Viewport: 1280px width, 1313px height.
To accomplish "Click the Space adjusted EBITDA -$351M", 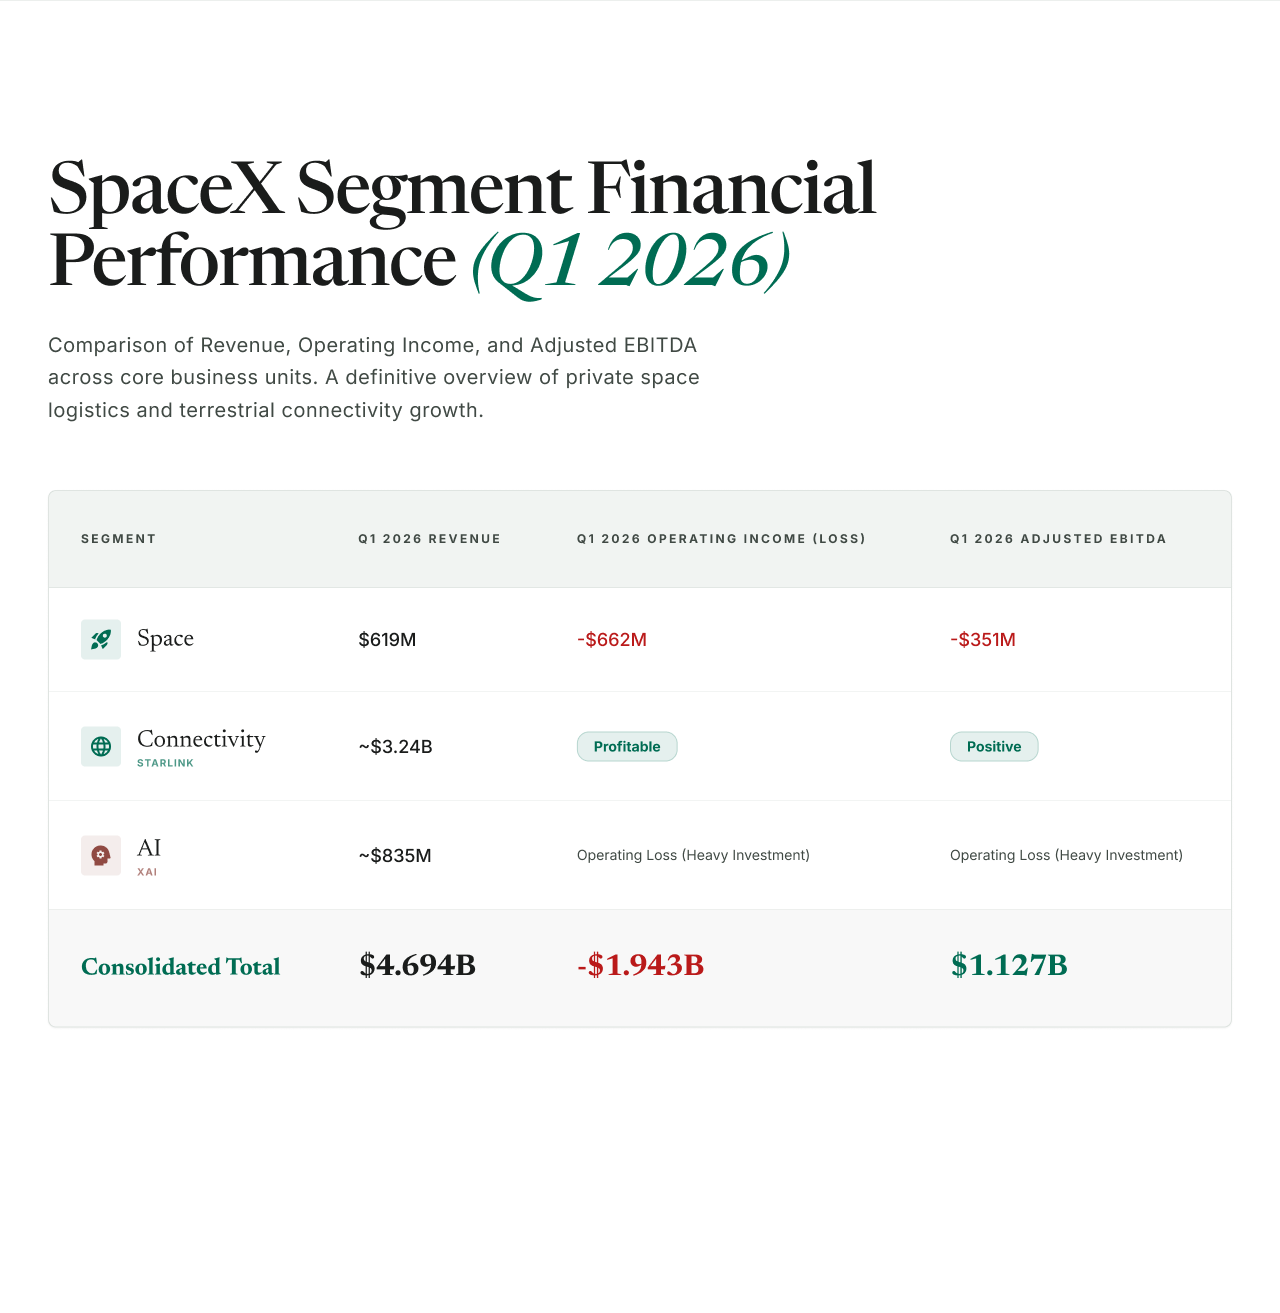I will pyautogui.click(x=983, y=639).
